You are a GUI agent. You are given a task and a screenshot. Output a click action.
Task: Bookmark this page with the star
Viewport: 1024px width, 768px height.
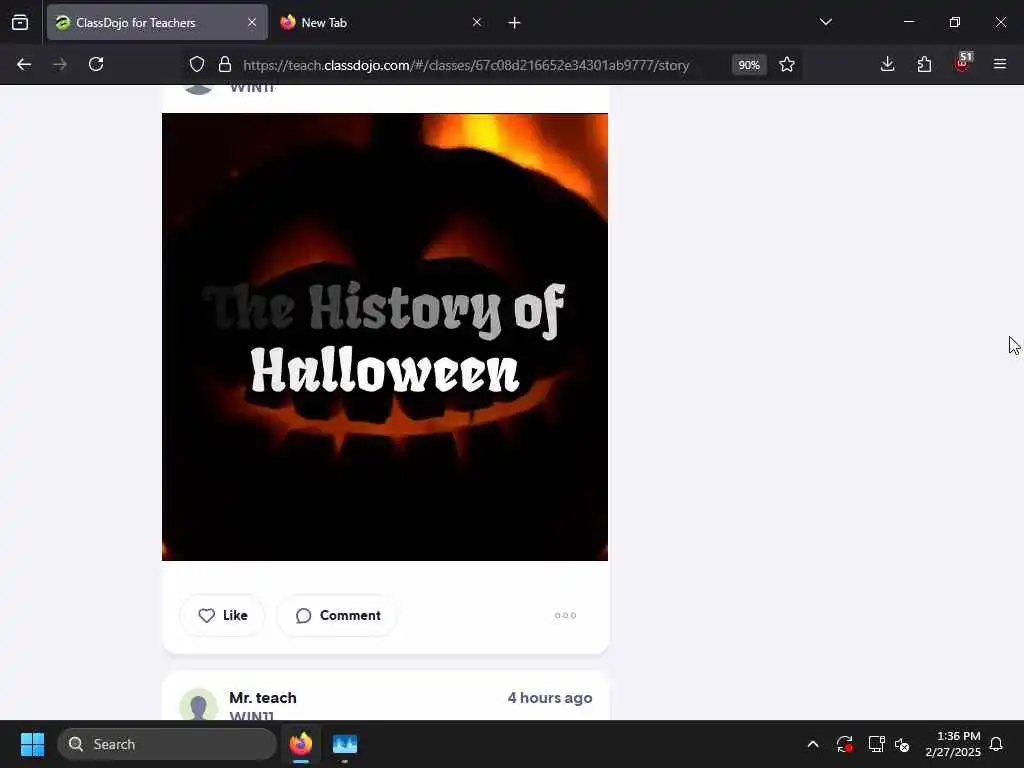pos(786,64)
